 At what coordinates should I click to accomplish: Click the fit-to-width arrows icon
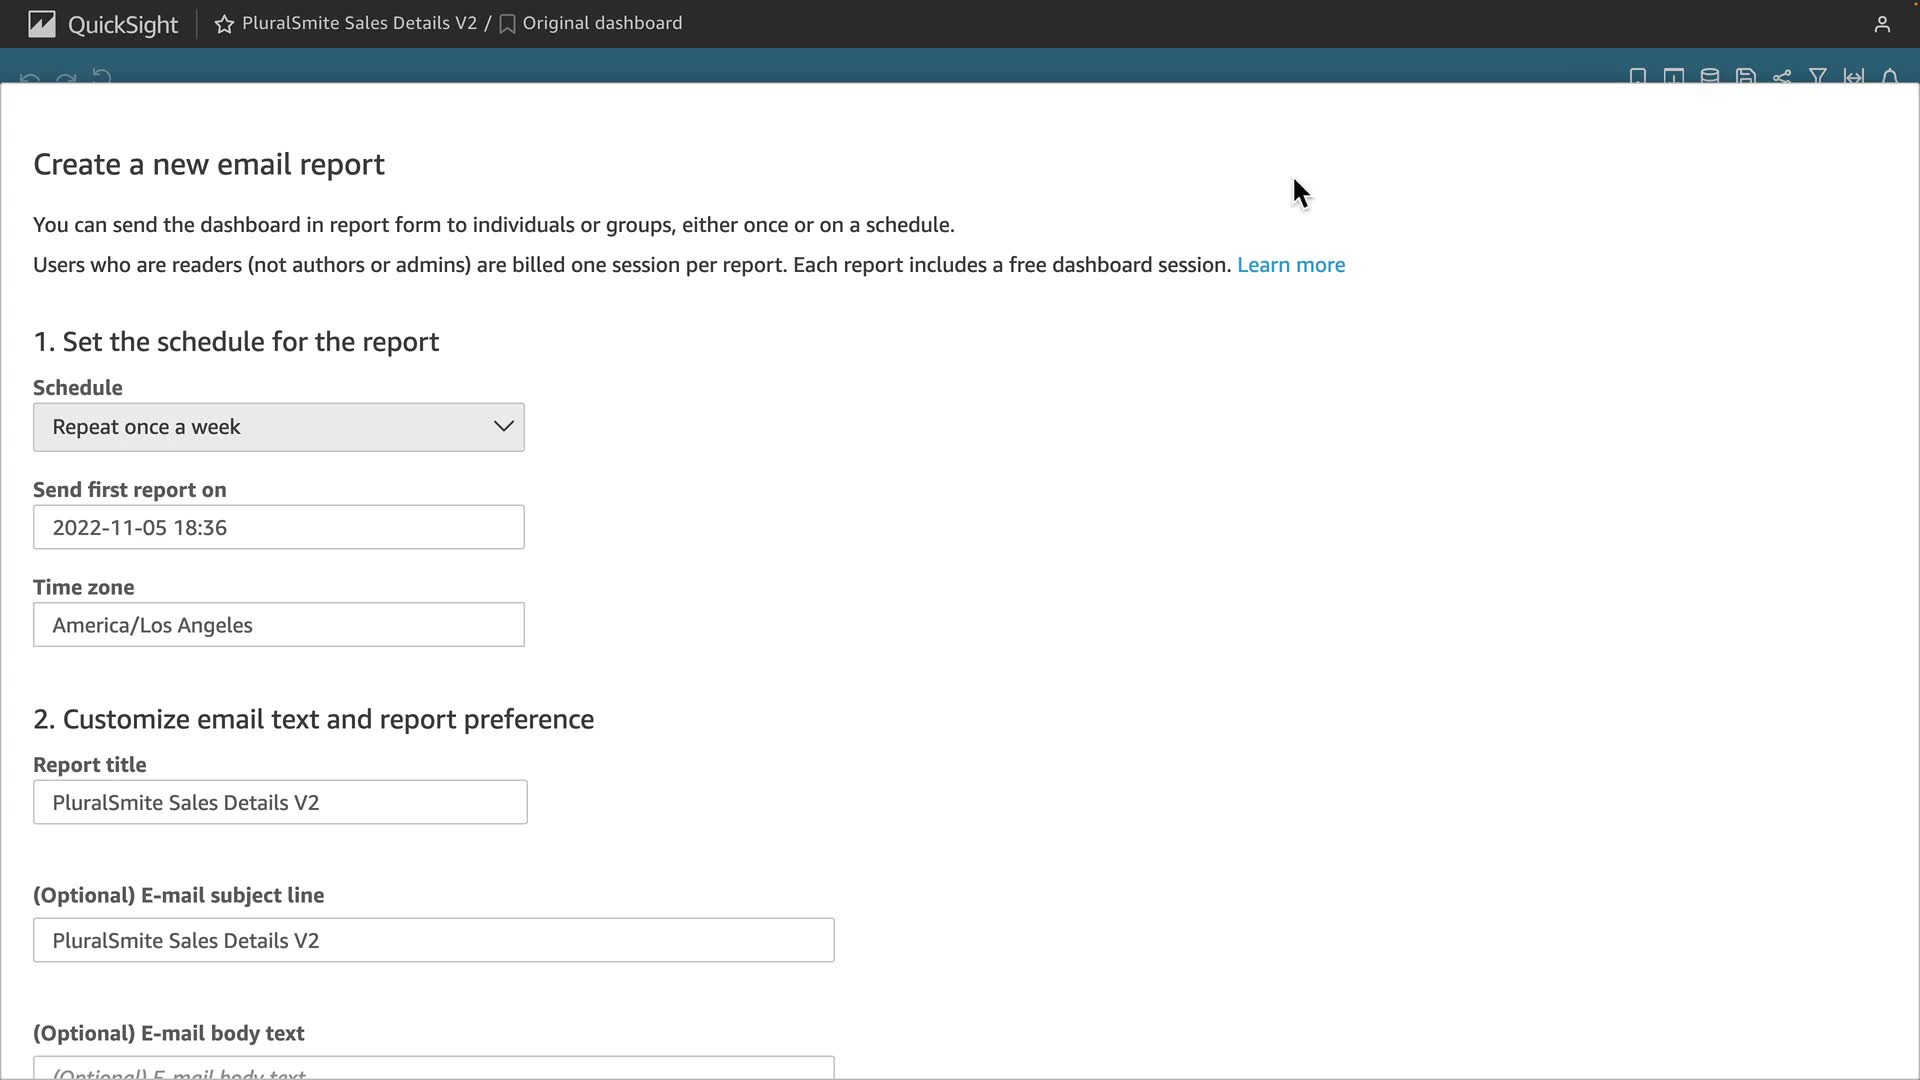point(1854,77)
